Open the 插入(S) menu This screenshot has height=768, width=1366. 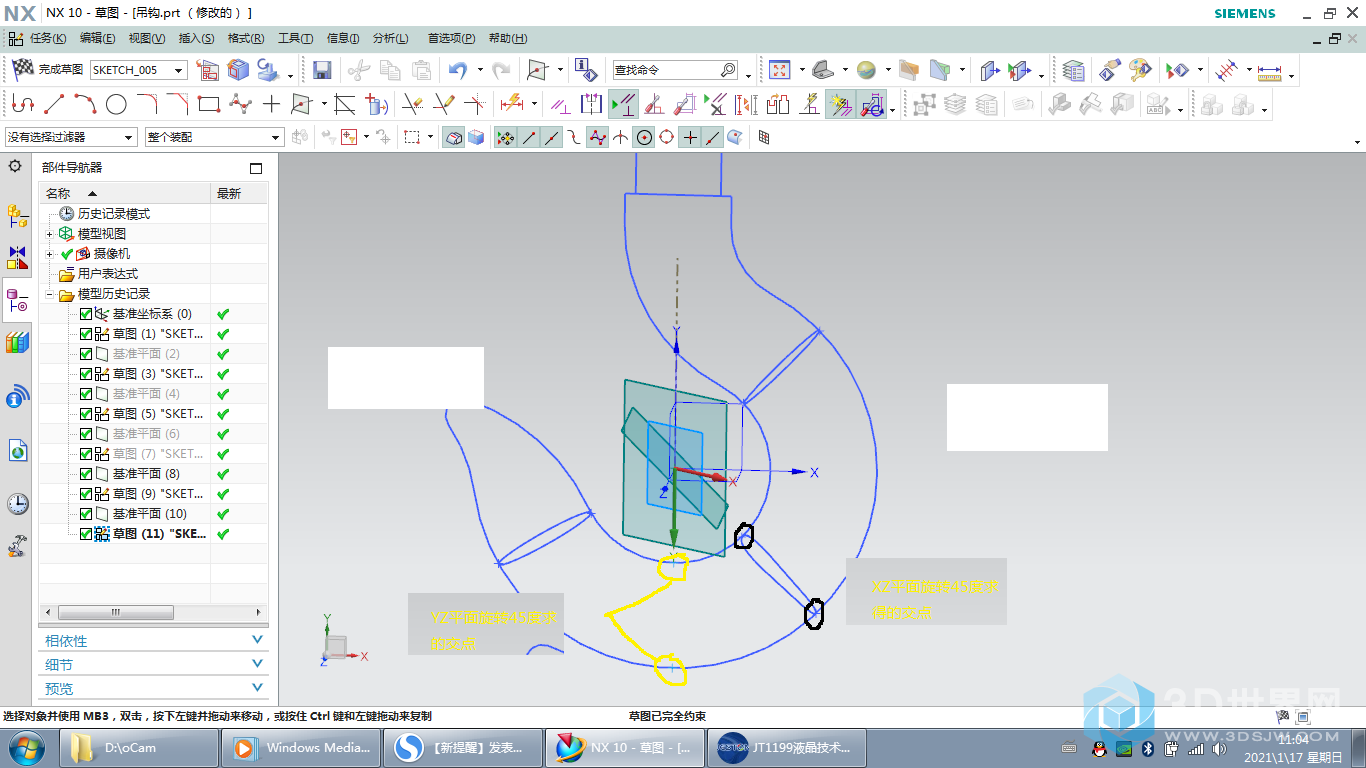(x=196, y=38)
